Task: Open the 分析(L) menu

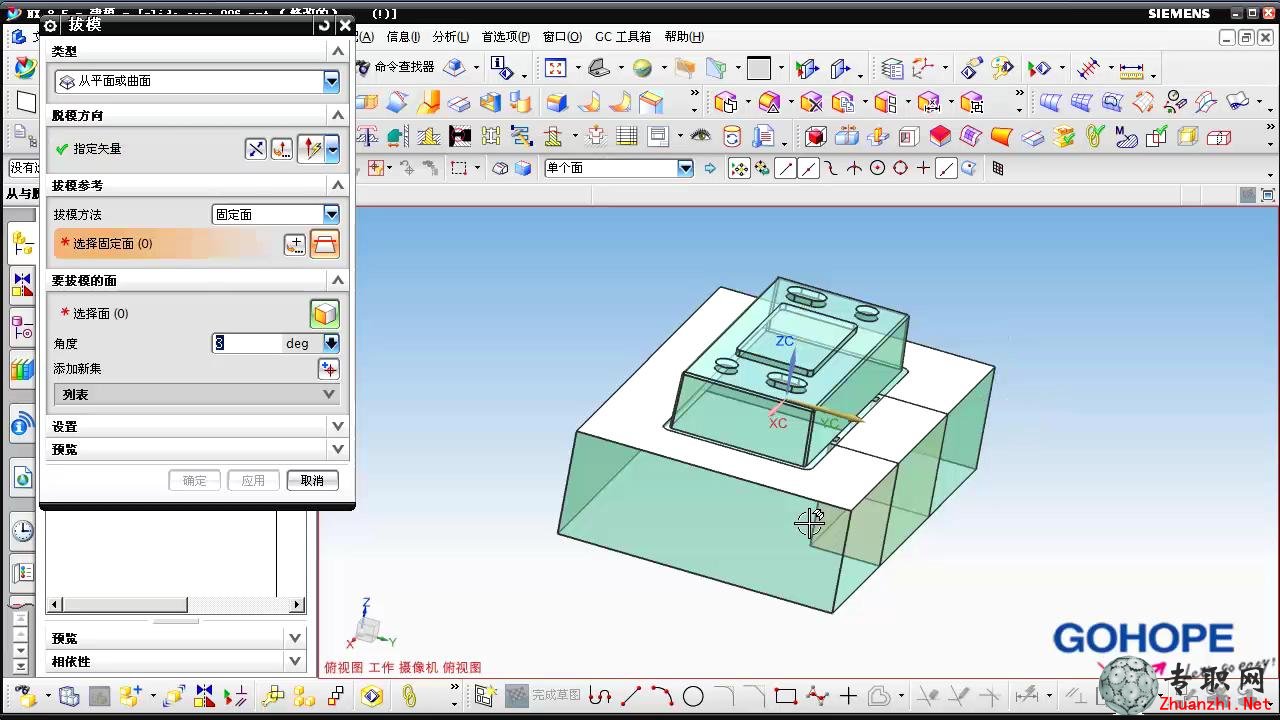Action: tap(451, 37)
